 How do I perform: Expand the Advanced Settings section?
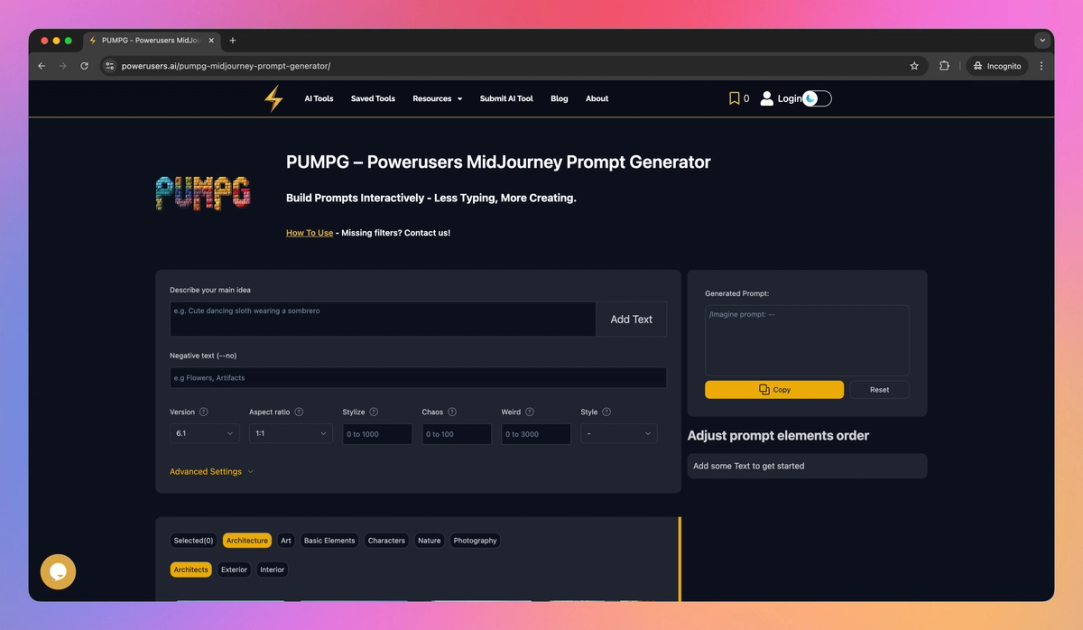click(206, 470)
